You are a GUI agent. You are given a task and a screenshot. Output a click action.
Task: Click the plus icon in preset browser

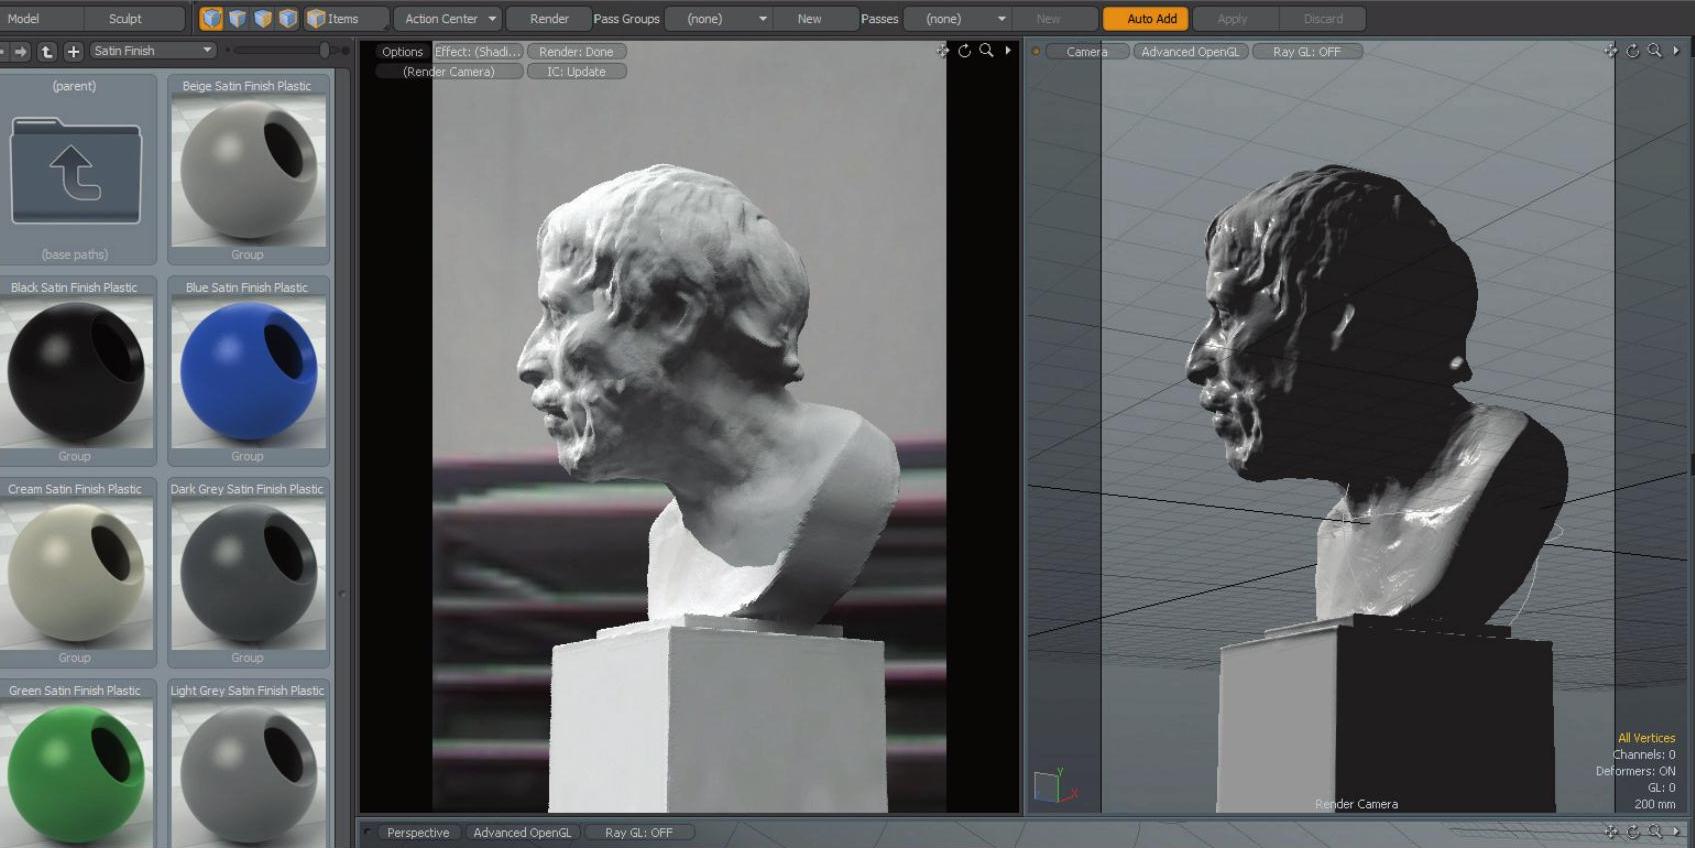[x=73, y=51]
